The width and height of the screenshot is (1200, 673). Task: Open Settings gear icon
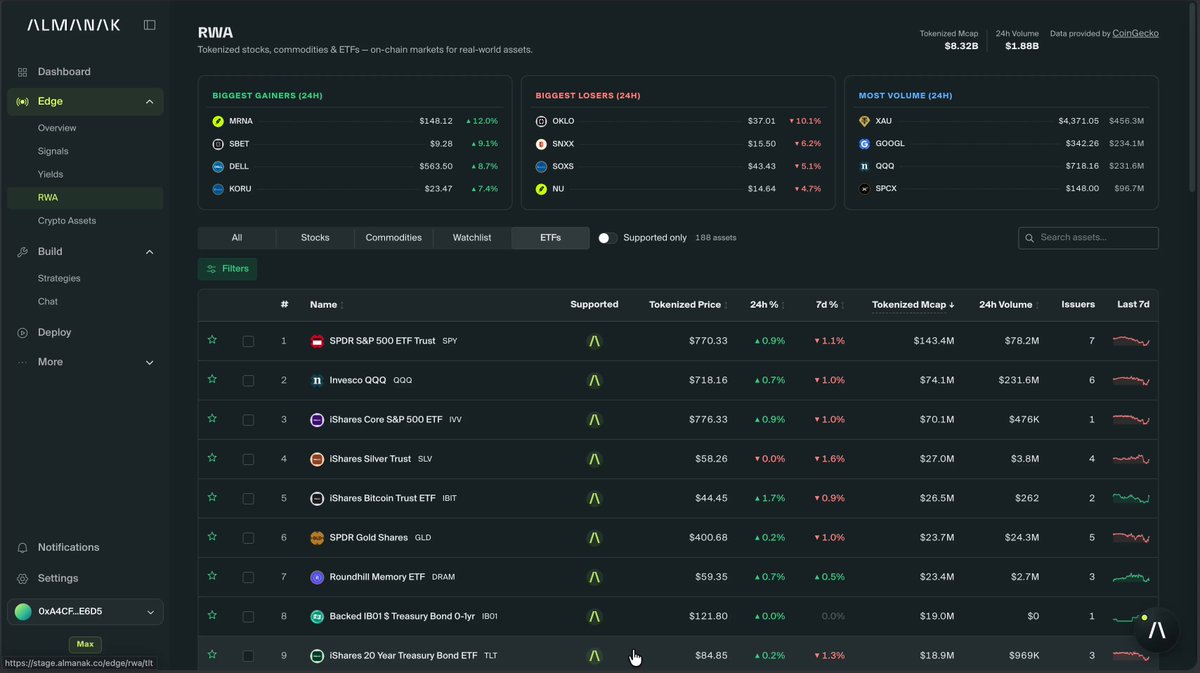(22, 578)
